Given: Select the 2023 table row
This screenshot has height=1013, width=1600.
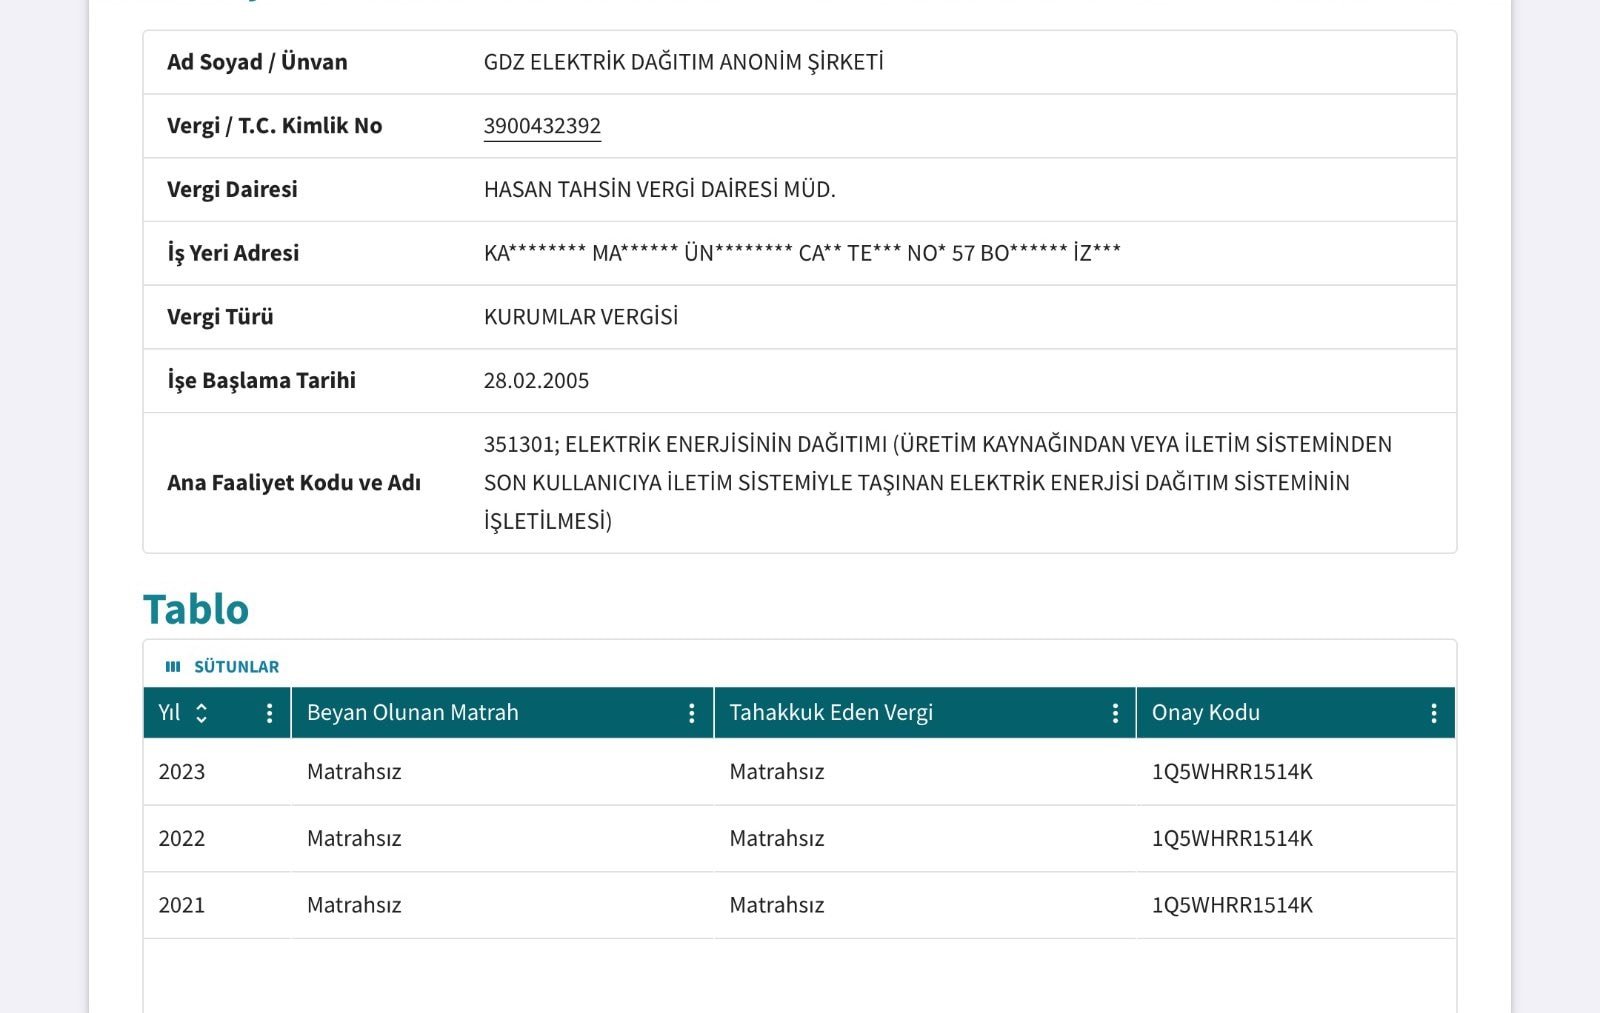Looking at the screenshot, I should click(x=799, y=772).
